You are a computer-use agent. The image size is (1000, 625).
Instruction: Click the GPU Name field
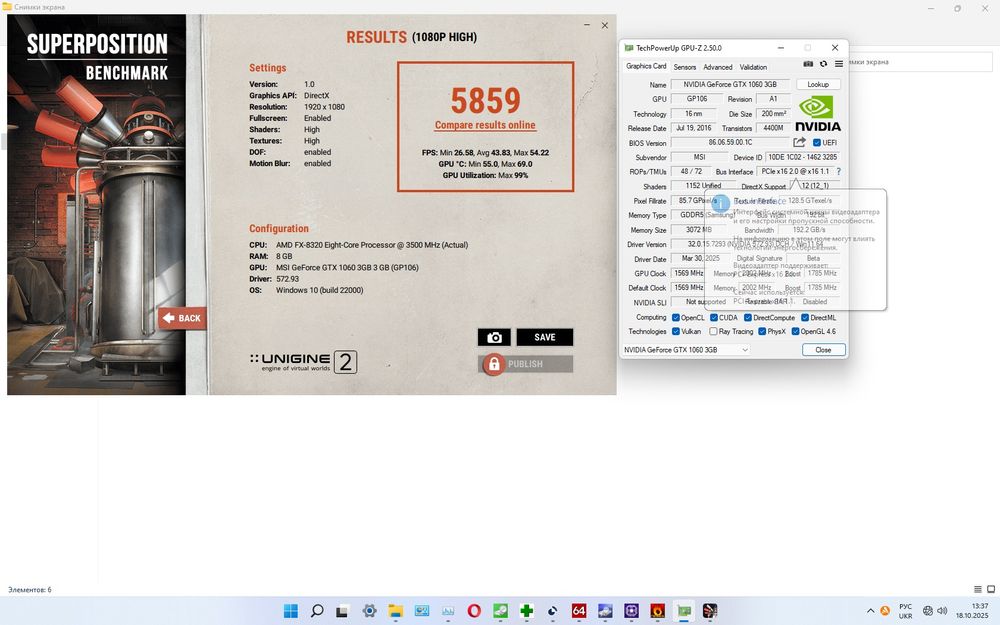coord(730,84)
